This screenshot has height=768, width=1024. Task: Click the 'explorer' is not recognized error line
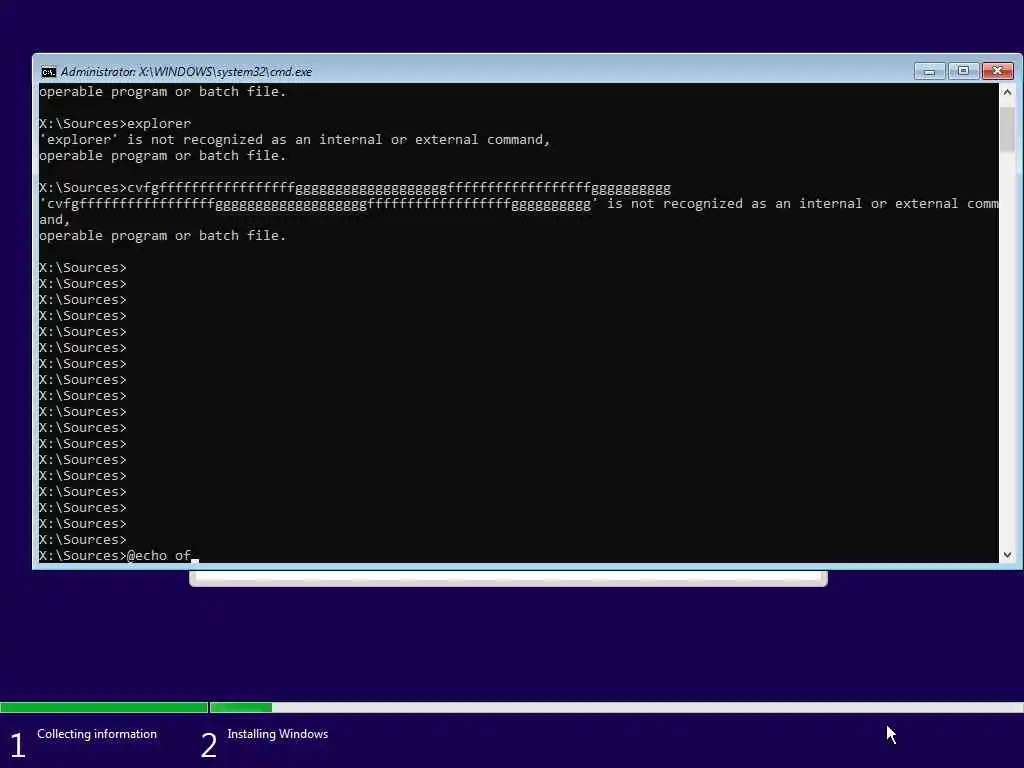tap(295, 140)
